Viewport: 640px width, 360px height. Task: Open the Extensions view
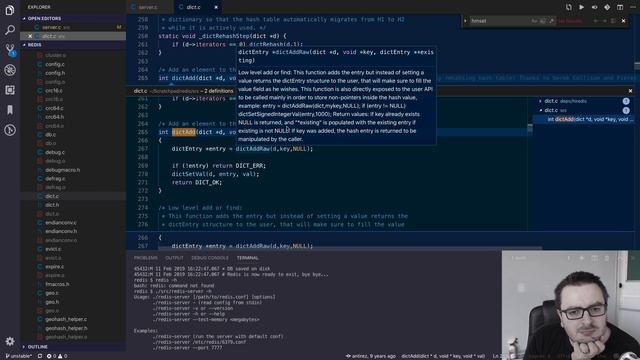point(10,90)
